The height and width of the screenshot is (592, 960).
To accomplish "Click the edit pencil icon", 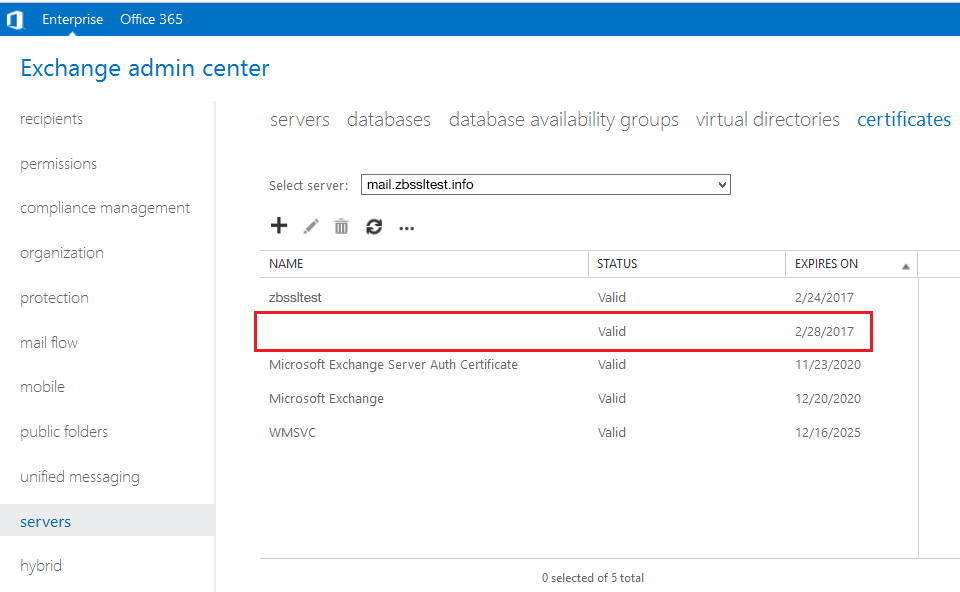I will [311, 227].
